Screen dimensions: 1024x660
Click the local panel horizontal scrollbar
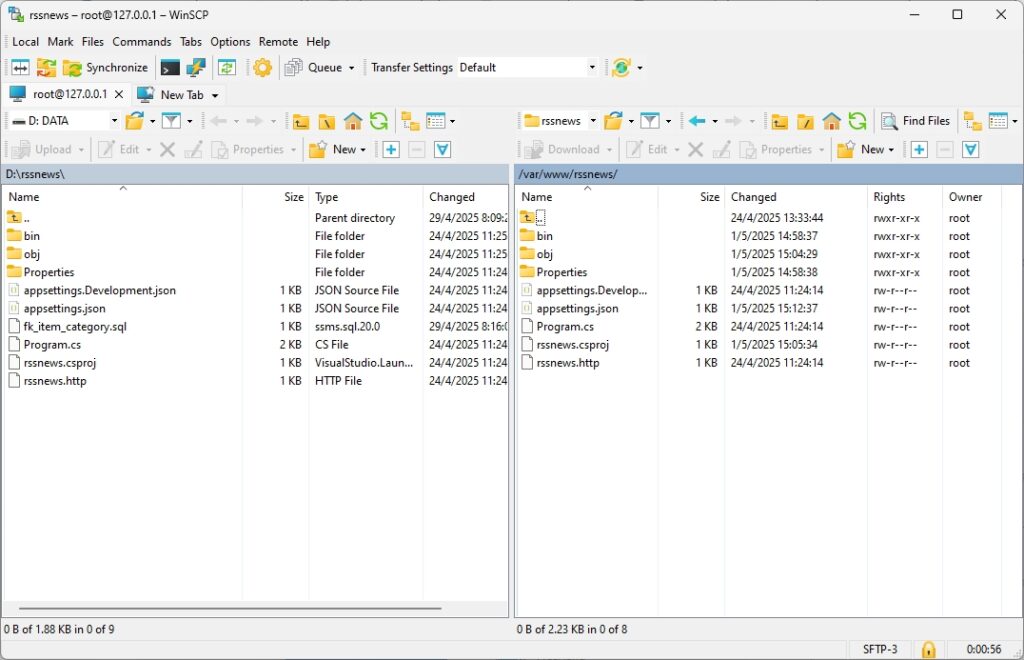pos(230,608)
